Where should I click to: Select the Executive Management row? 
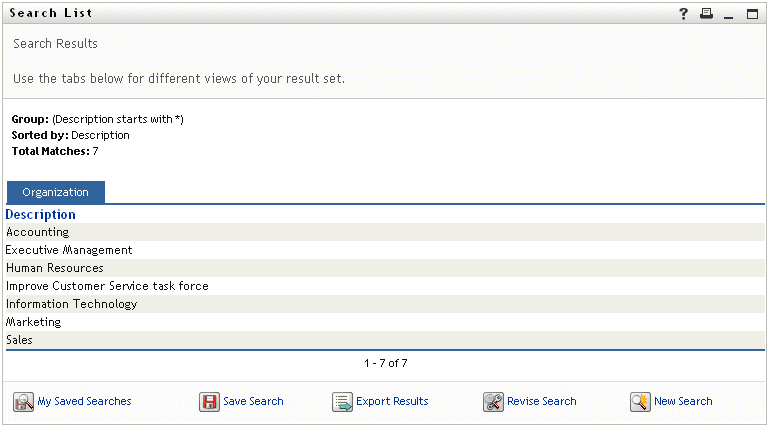click(x=69, y=250)
